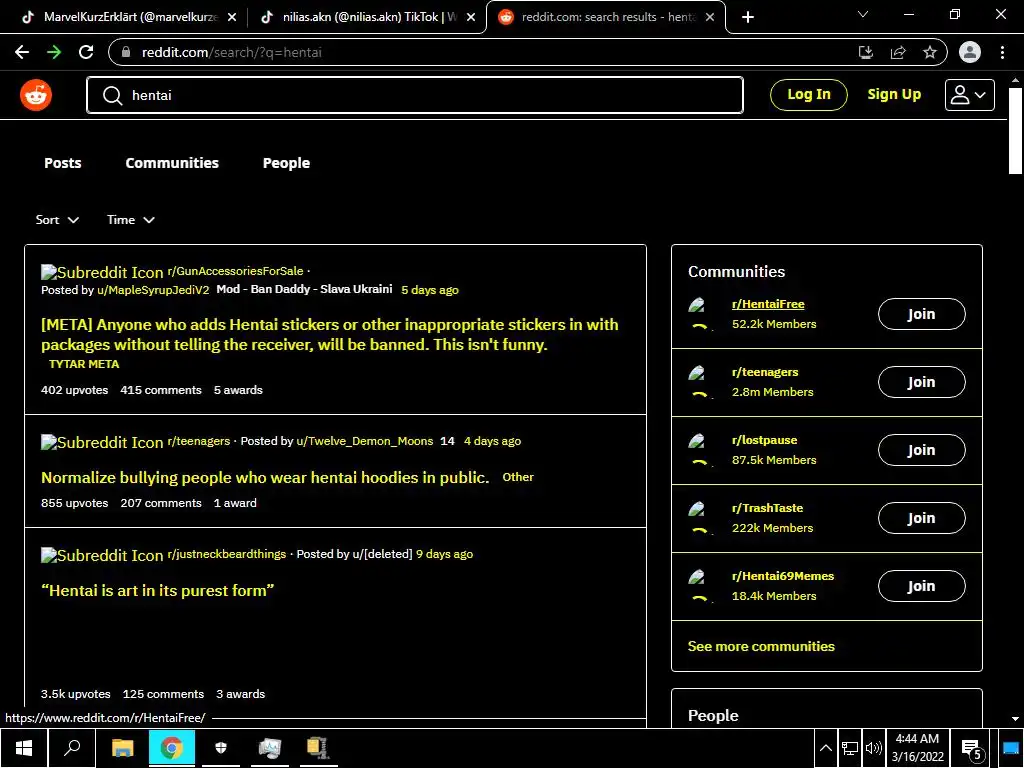Open File Explorer from the taskbar

(x=122, y=748)
